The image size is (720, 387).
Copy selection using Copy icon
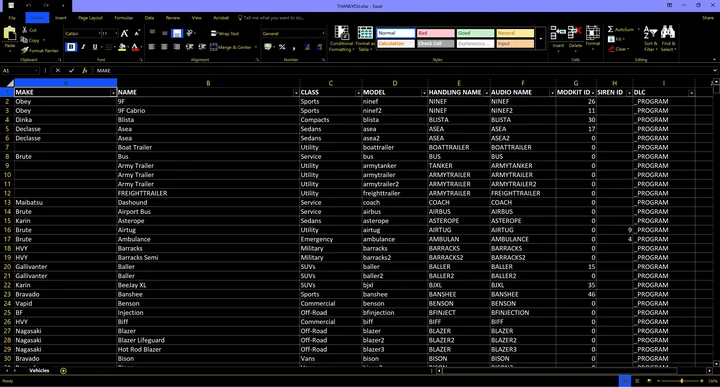tap(24, 40)
